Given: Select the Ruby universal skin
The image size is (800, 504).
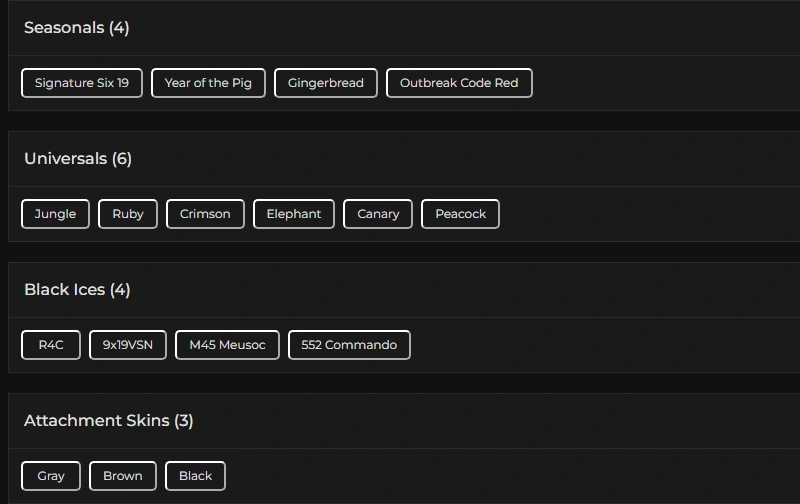Looking at the screenshot, I should pos(128,214).
